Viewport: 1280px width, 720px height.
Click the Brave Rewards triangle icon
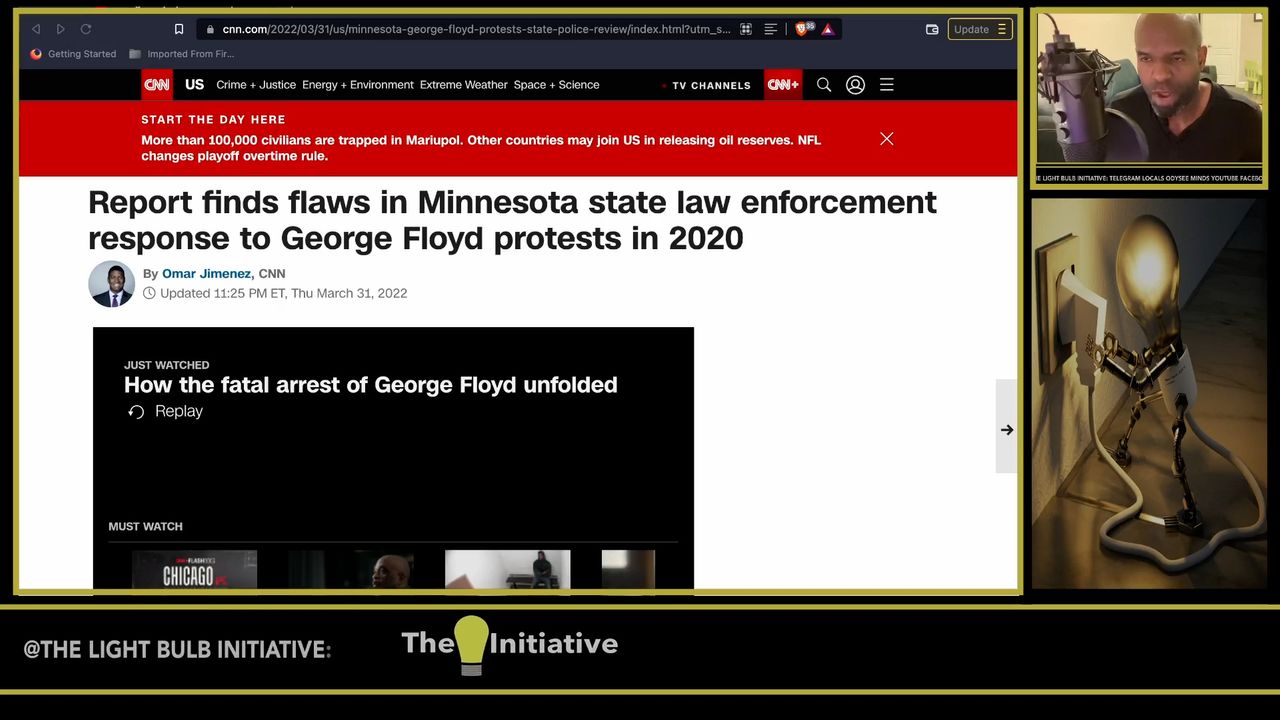click(x=828, y=30)
